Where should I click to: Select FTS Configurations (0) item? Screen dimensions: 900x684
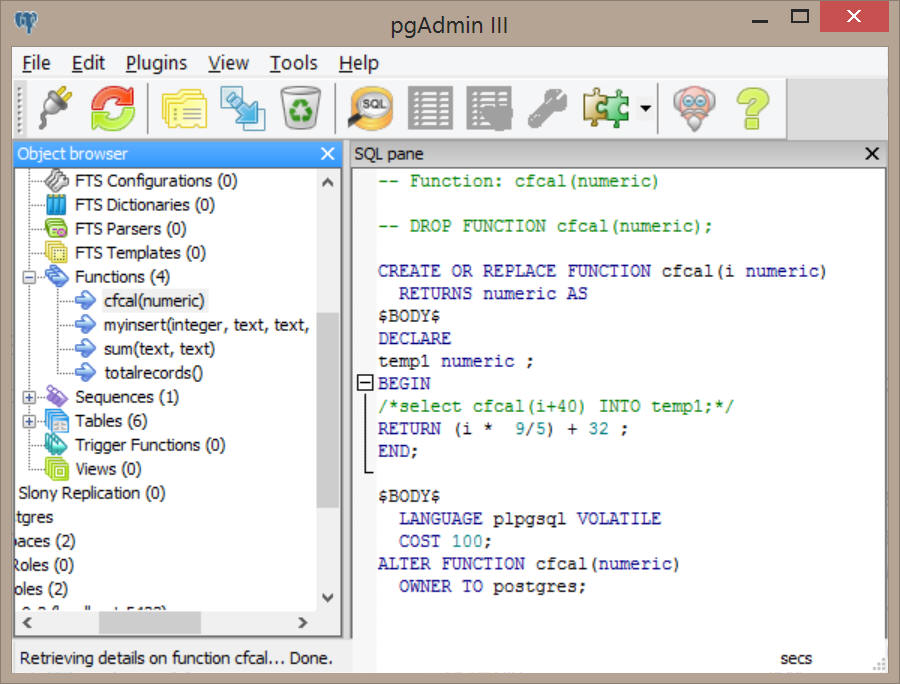[x=156, y=181]
